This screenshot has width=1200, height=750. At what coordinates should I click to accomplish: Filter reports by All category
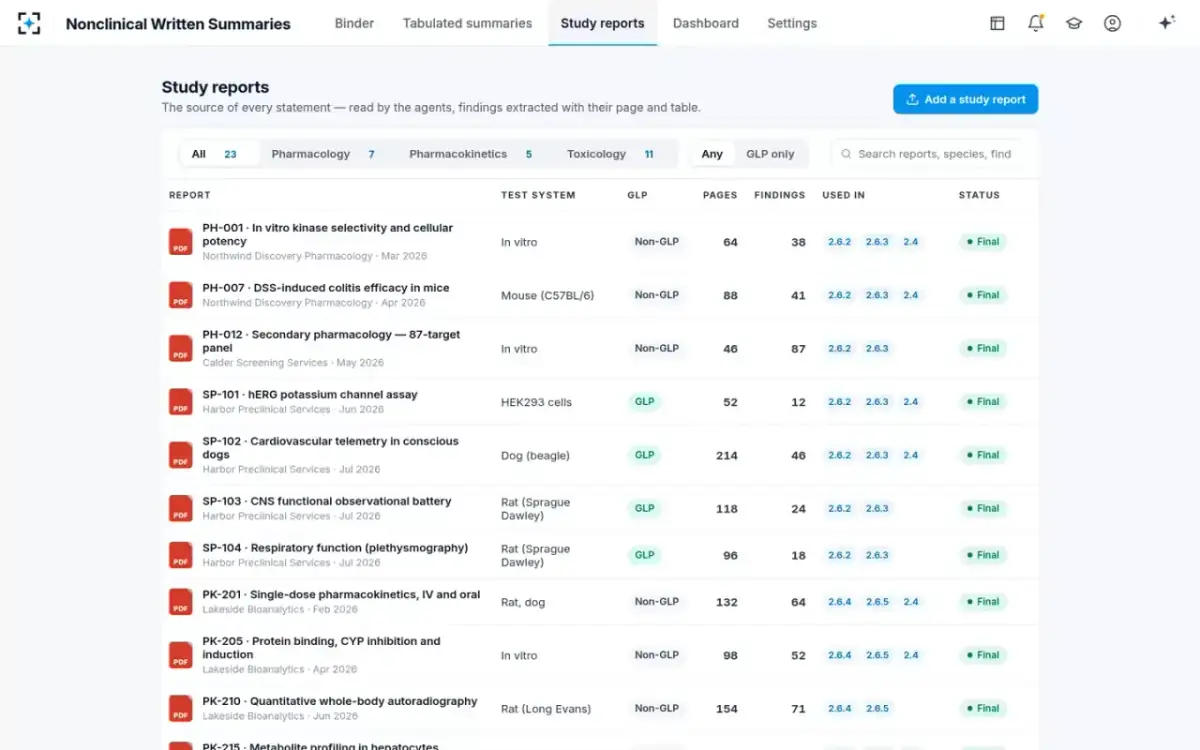pos(220,154)
